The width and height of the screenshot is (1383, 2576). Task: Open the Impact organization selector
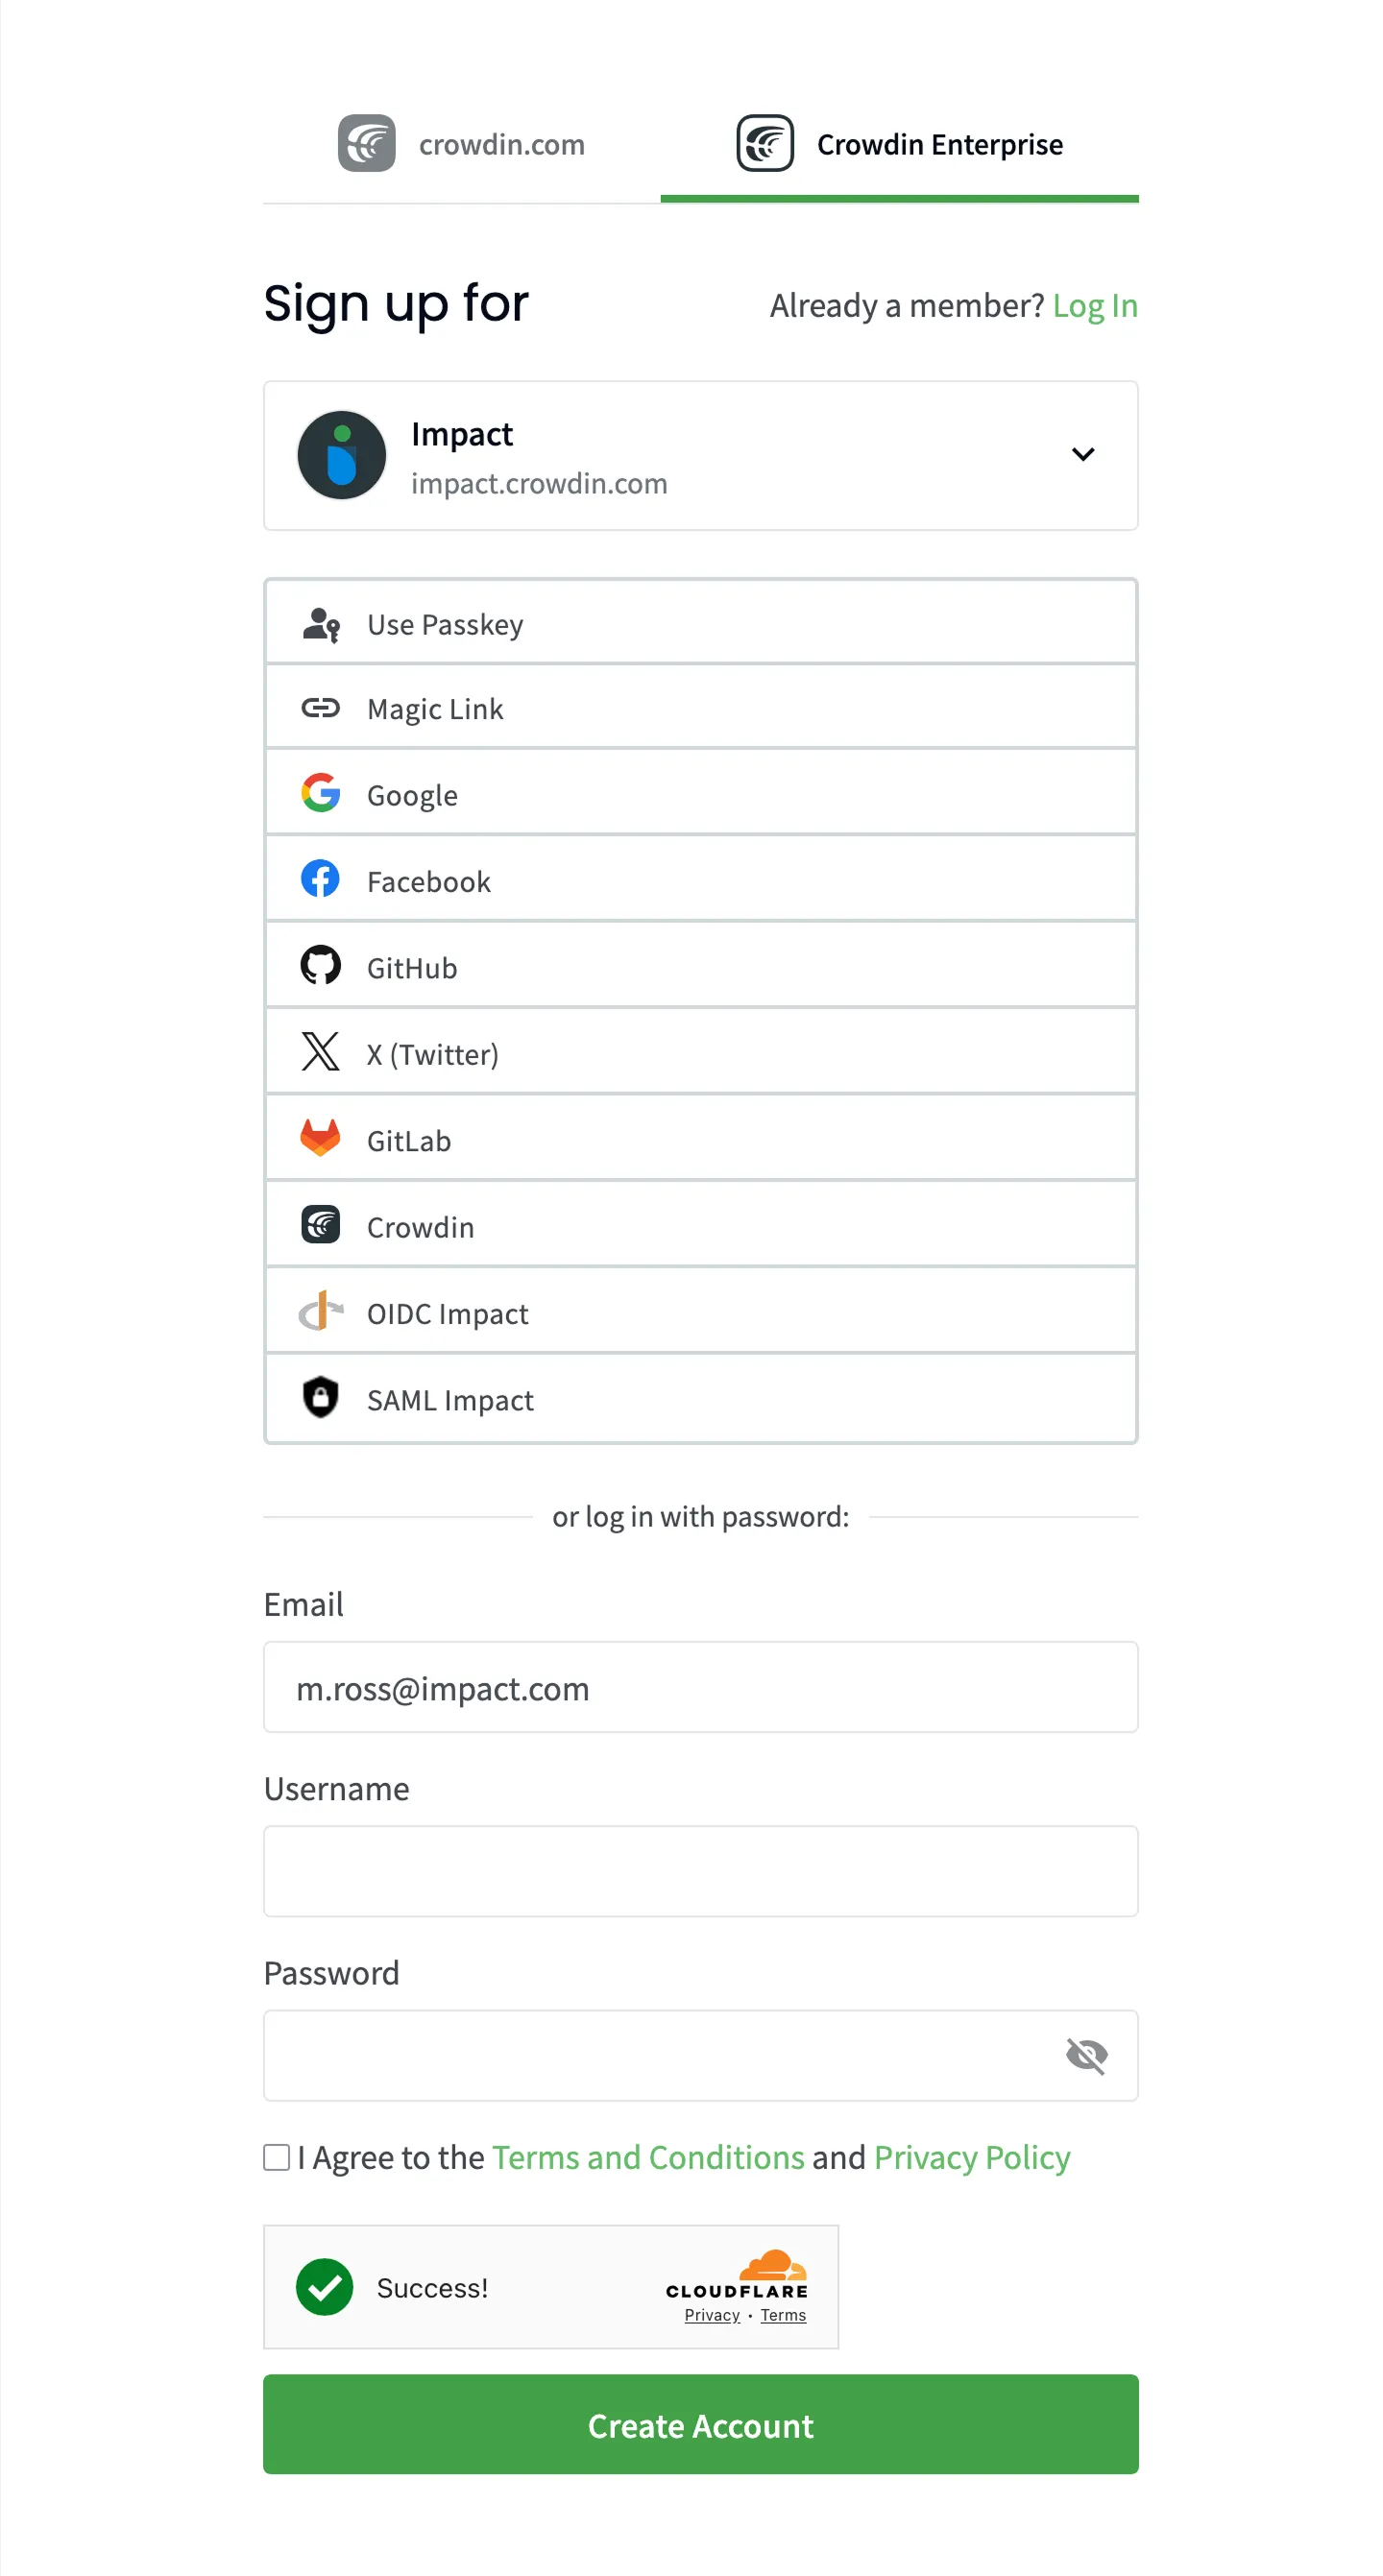click(700, 456)
